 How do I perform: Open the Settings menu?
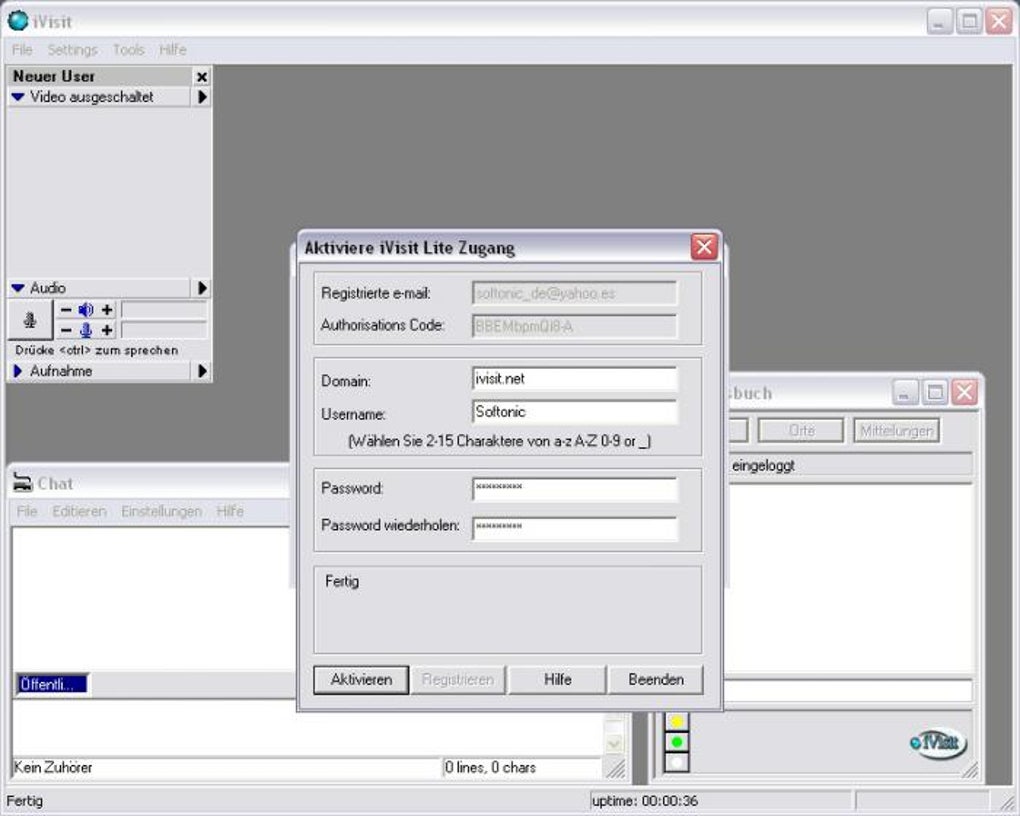tap(72, 49)
